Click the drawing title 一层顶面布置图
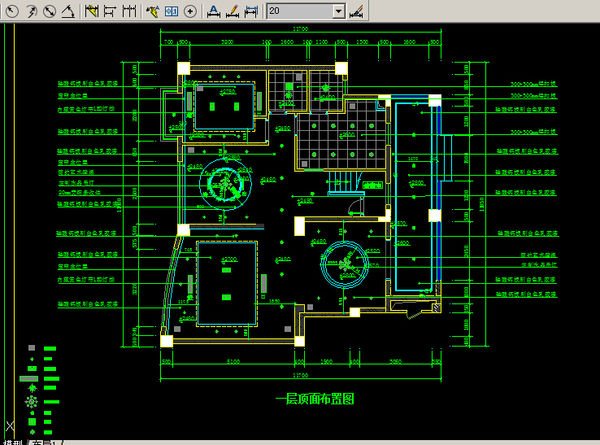The image size is (600, 445). (315, 399)
